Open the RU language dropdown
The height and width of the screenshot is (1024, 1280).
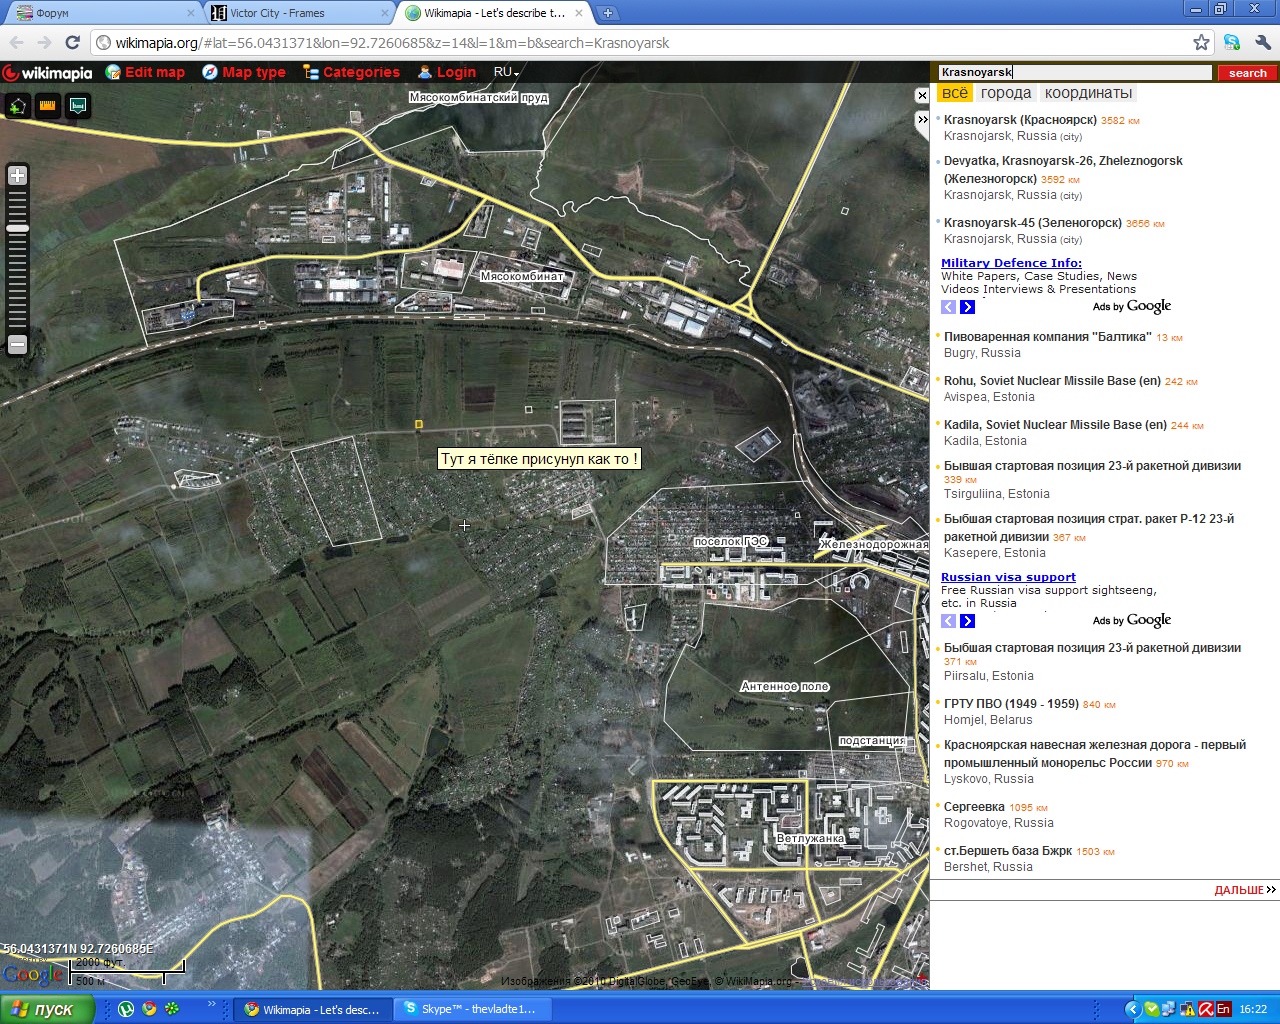[506, 73]
